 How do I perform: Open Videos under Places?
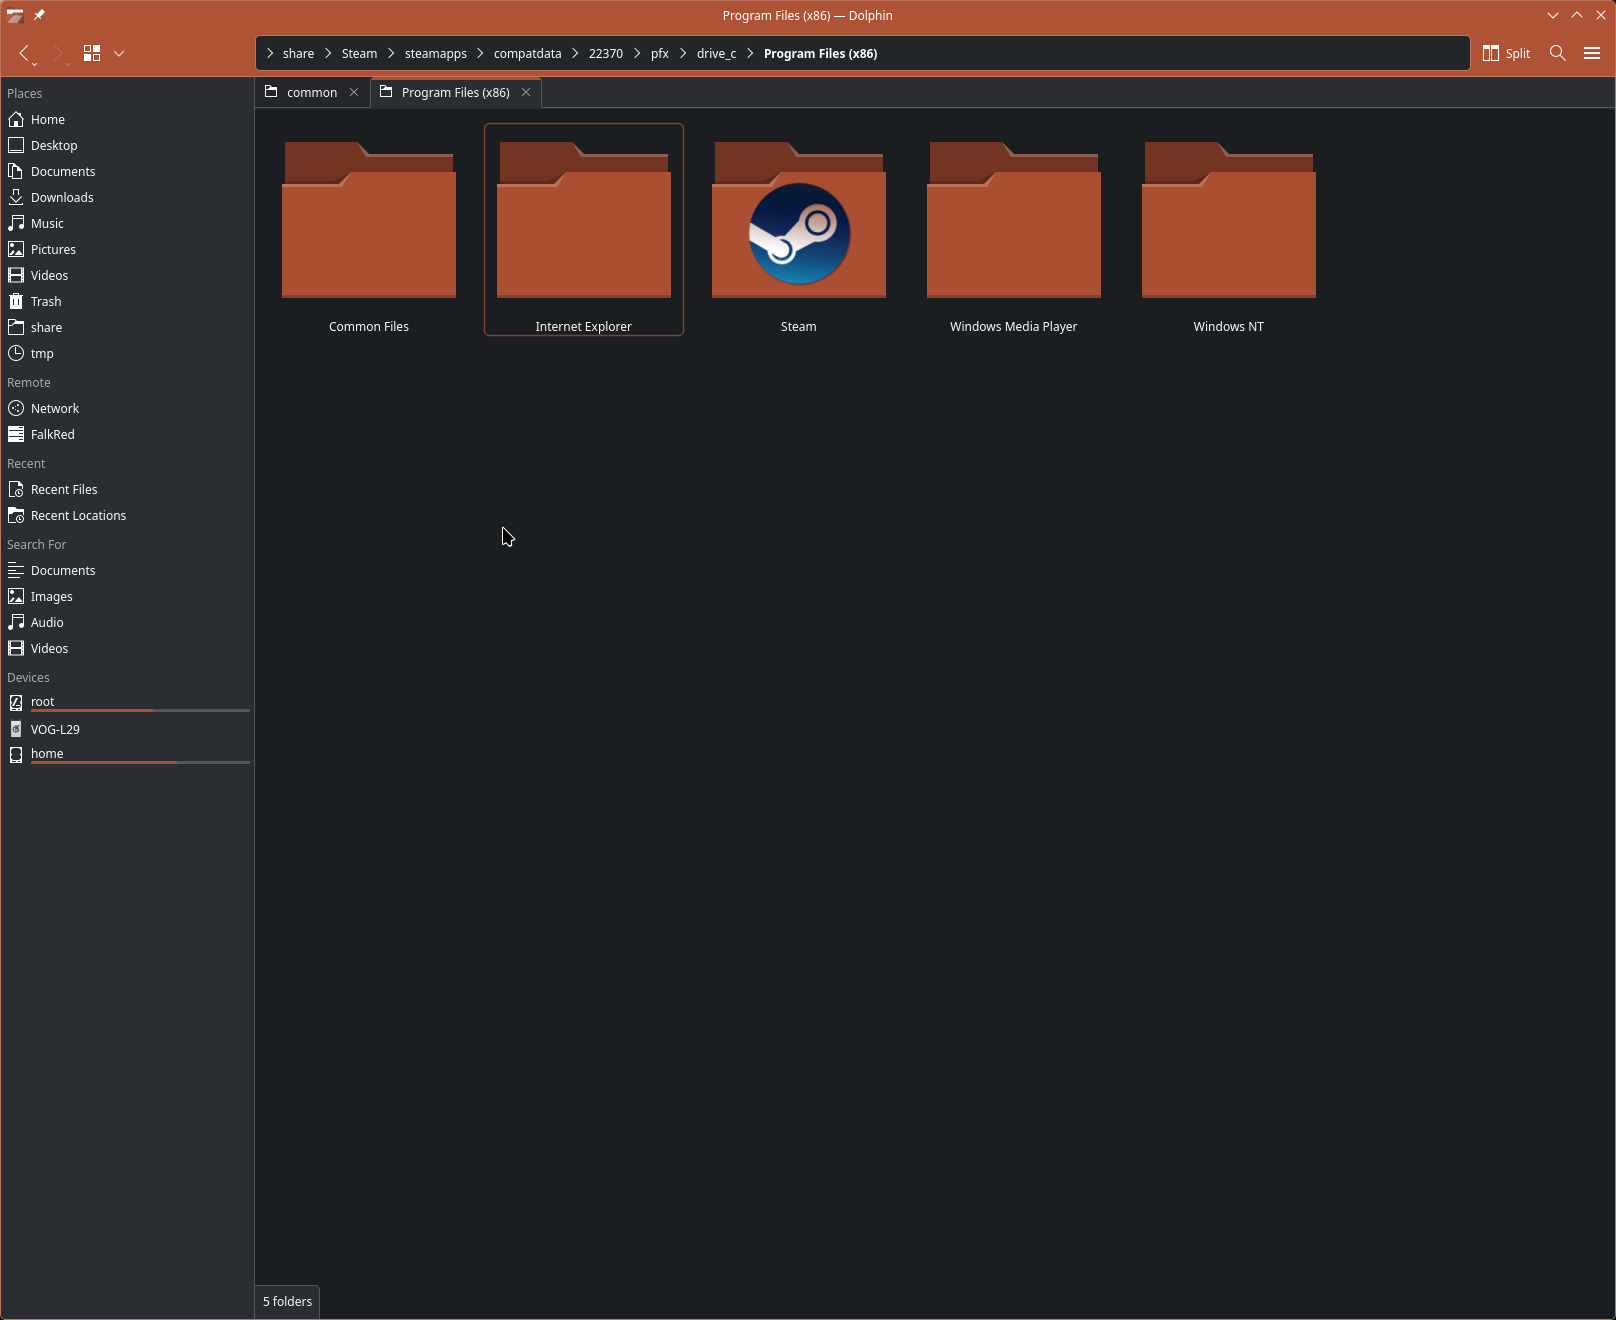(127, 275)
